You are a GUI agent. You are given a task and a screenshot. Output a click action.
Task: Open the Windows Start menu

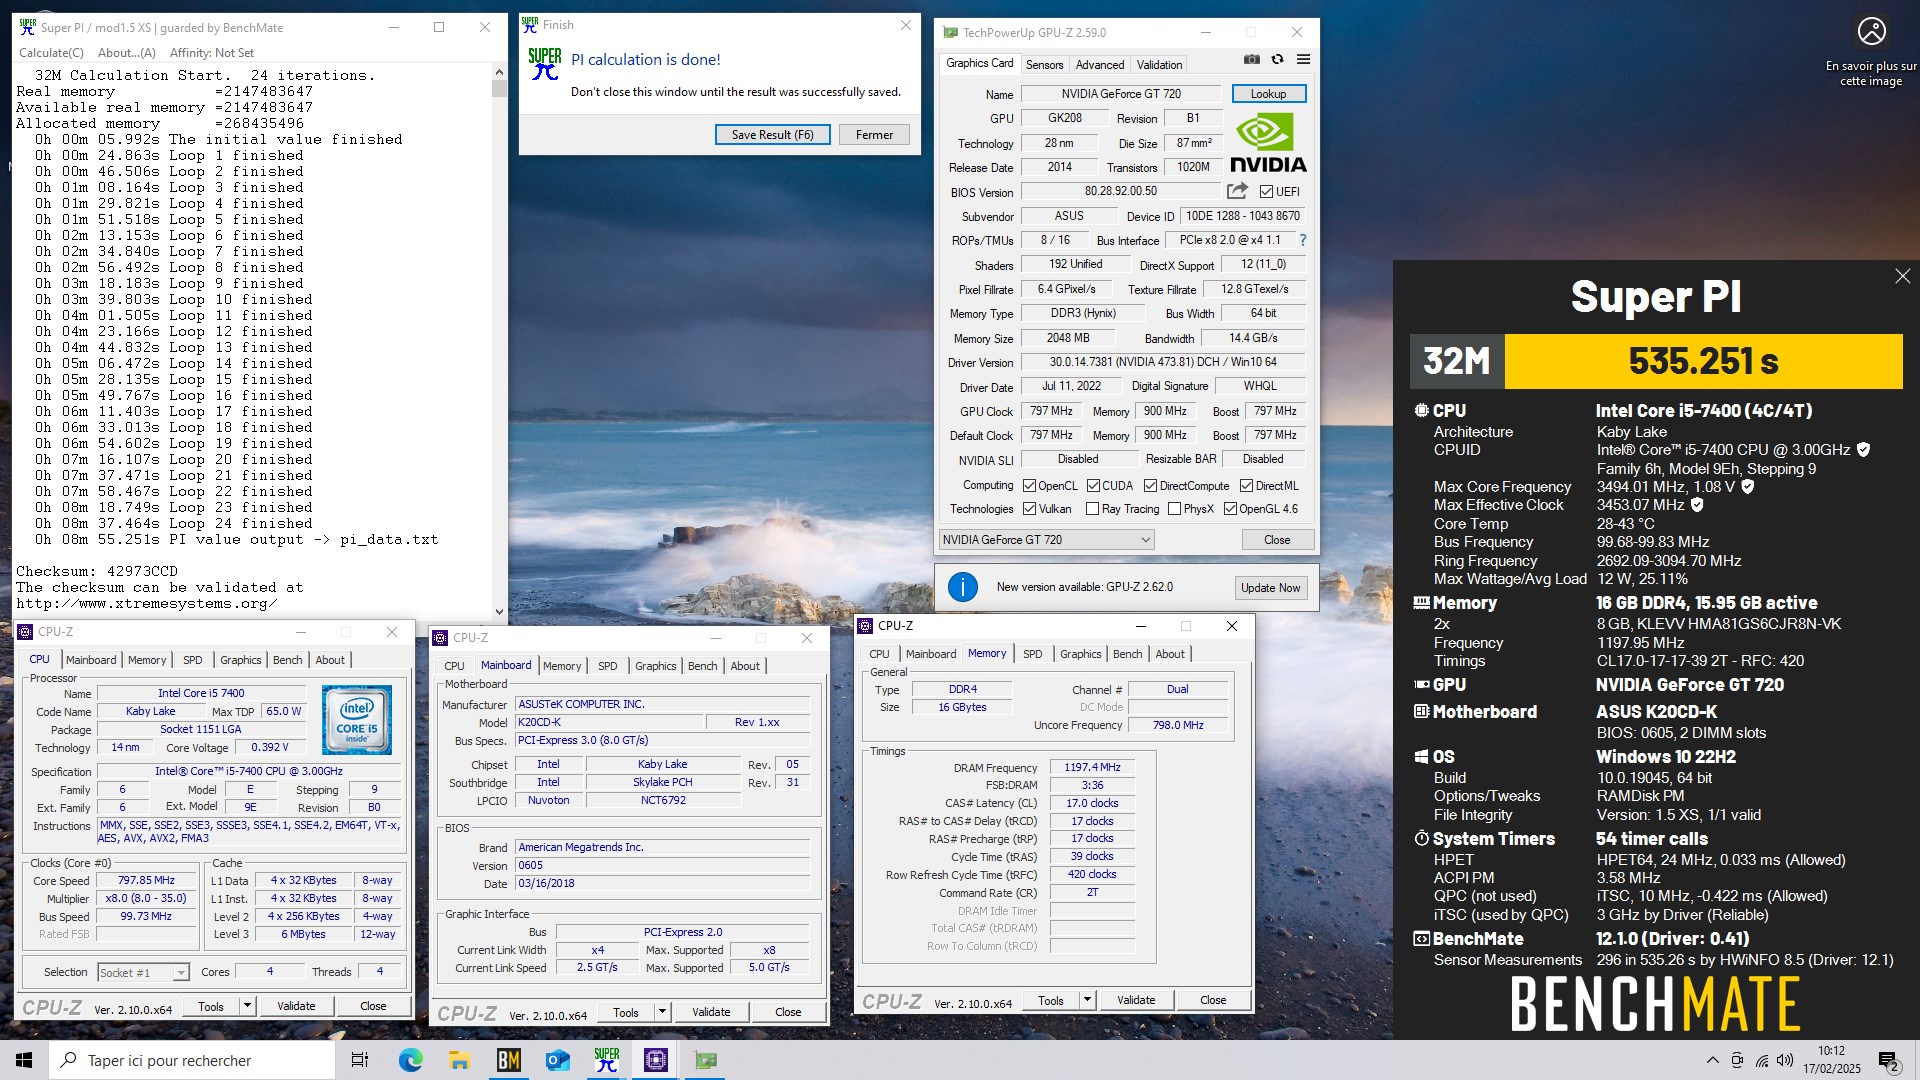[x=24, y=1060]
